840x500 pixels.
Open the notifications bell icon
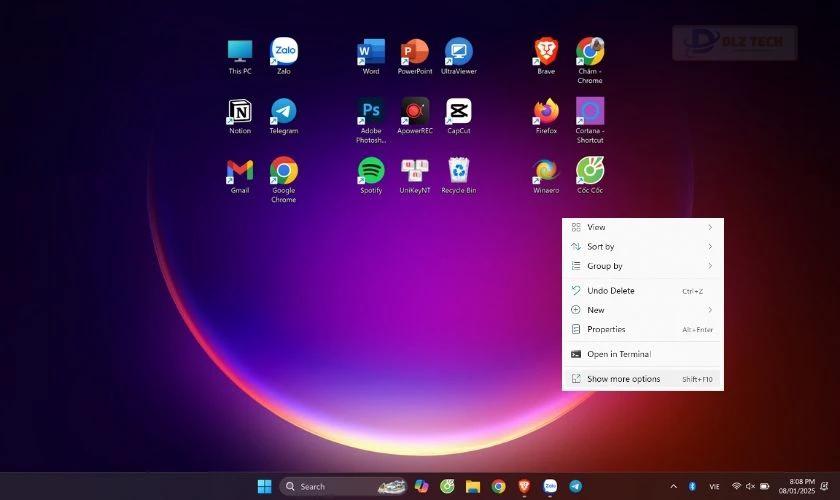point(824,486)
